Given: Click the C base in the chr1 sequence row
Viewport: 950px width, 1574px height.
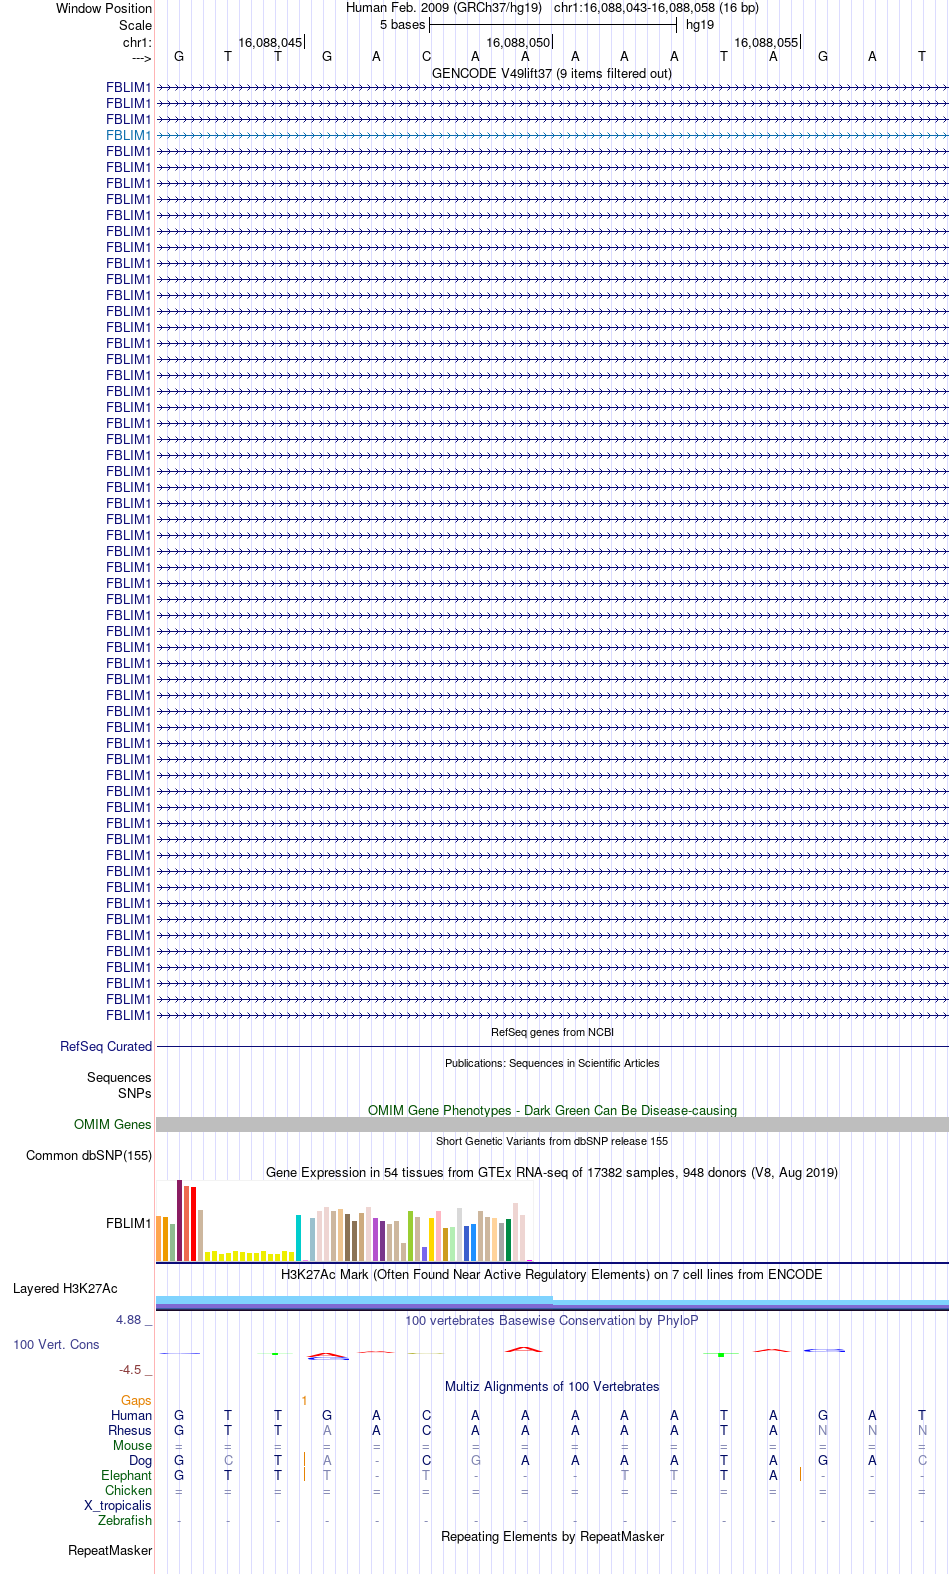Looking at the screenshot, I should (x=426, y=56).
